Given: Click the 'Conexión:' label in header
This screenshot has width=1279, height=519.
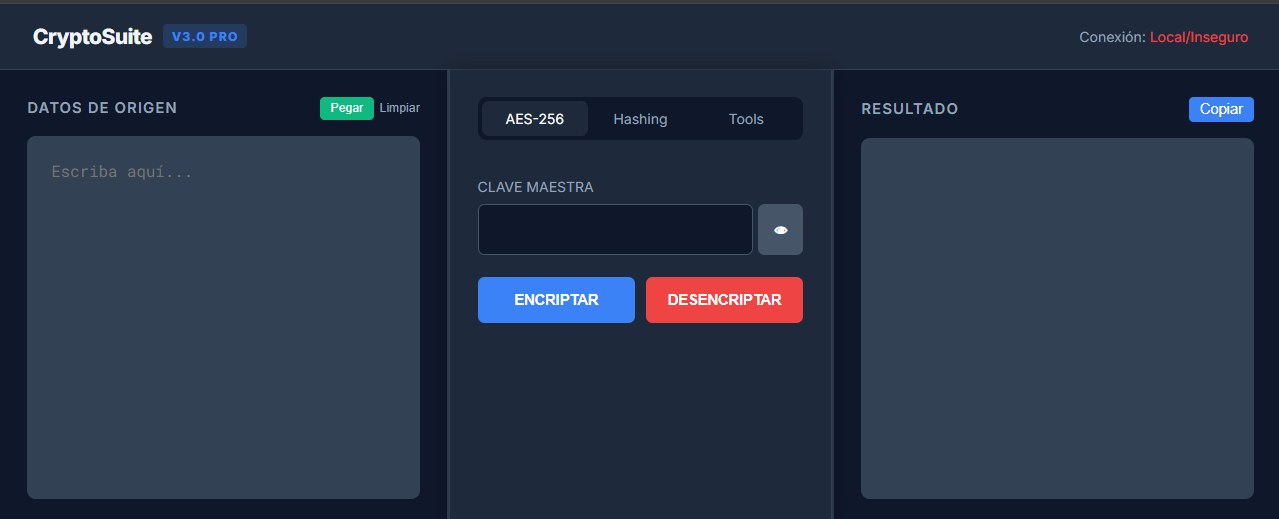Looking at the screenshot, I should click(1112, 37).
